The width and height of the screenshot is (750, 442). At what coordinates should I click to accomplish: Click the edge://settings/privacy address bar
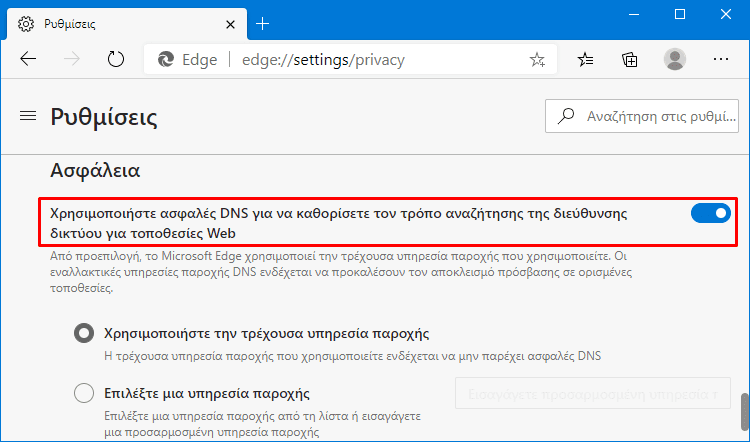(x=351, y=59)
